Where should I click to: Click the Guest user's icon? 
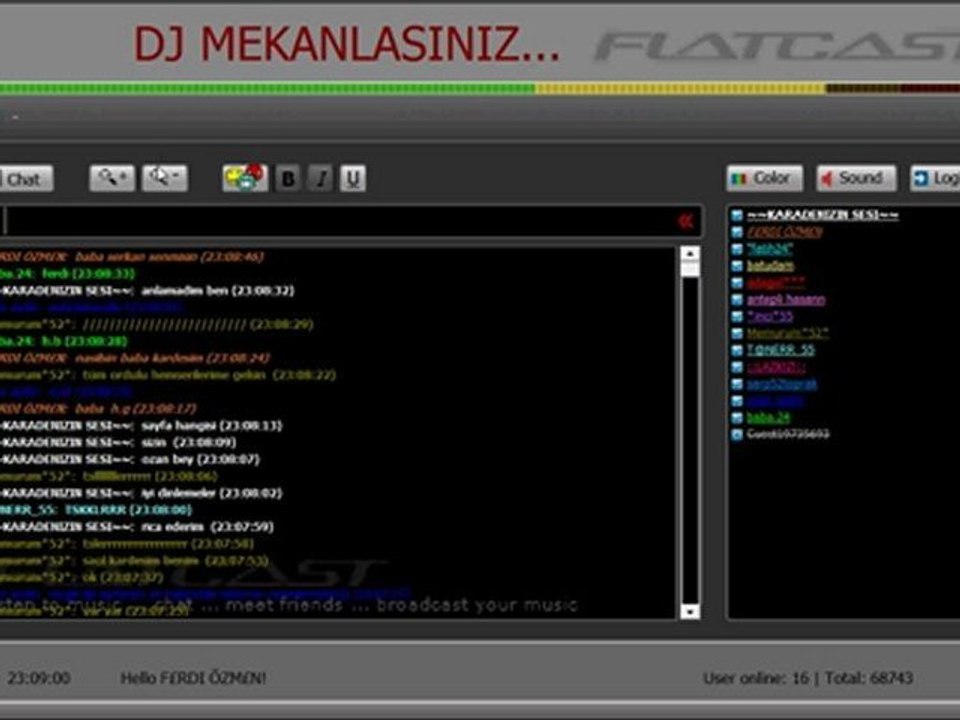coord(737,434)
